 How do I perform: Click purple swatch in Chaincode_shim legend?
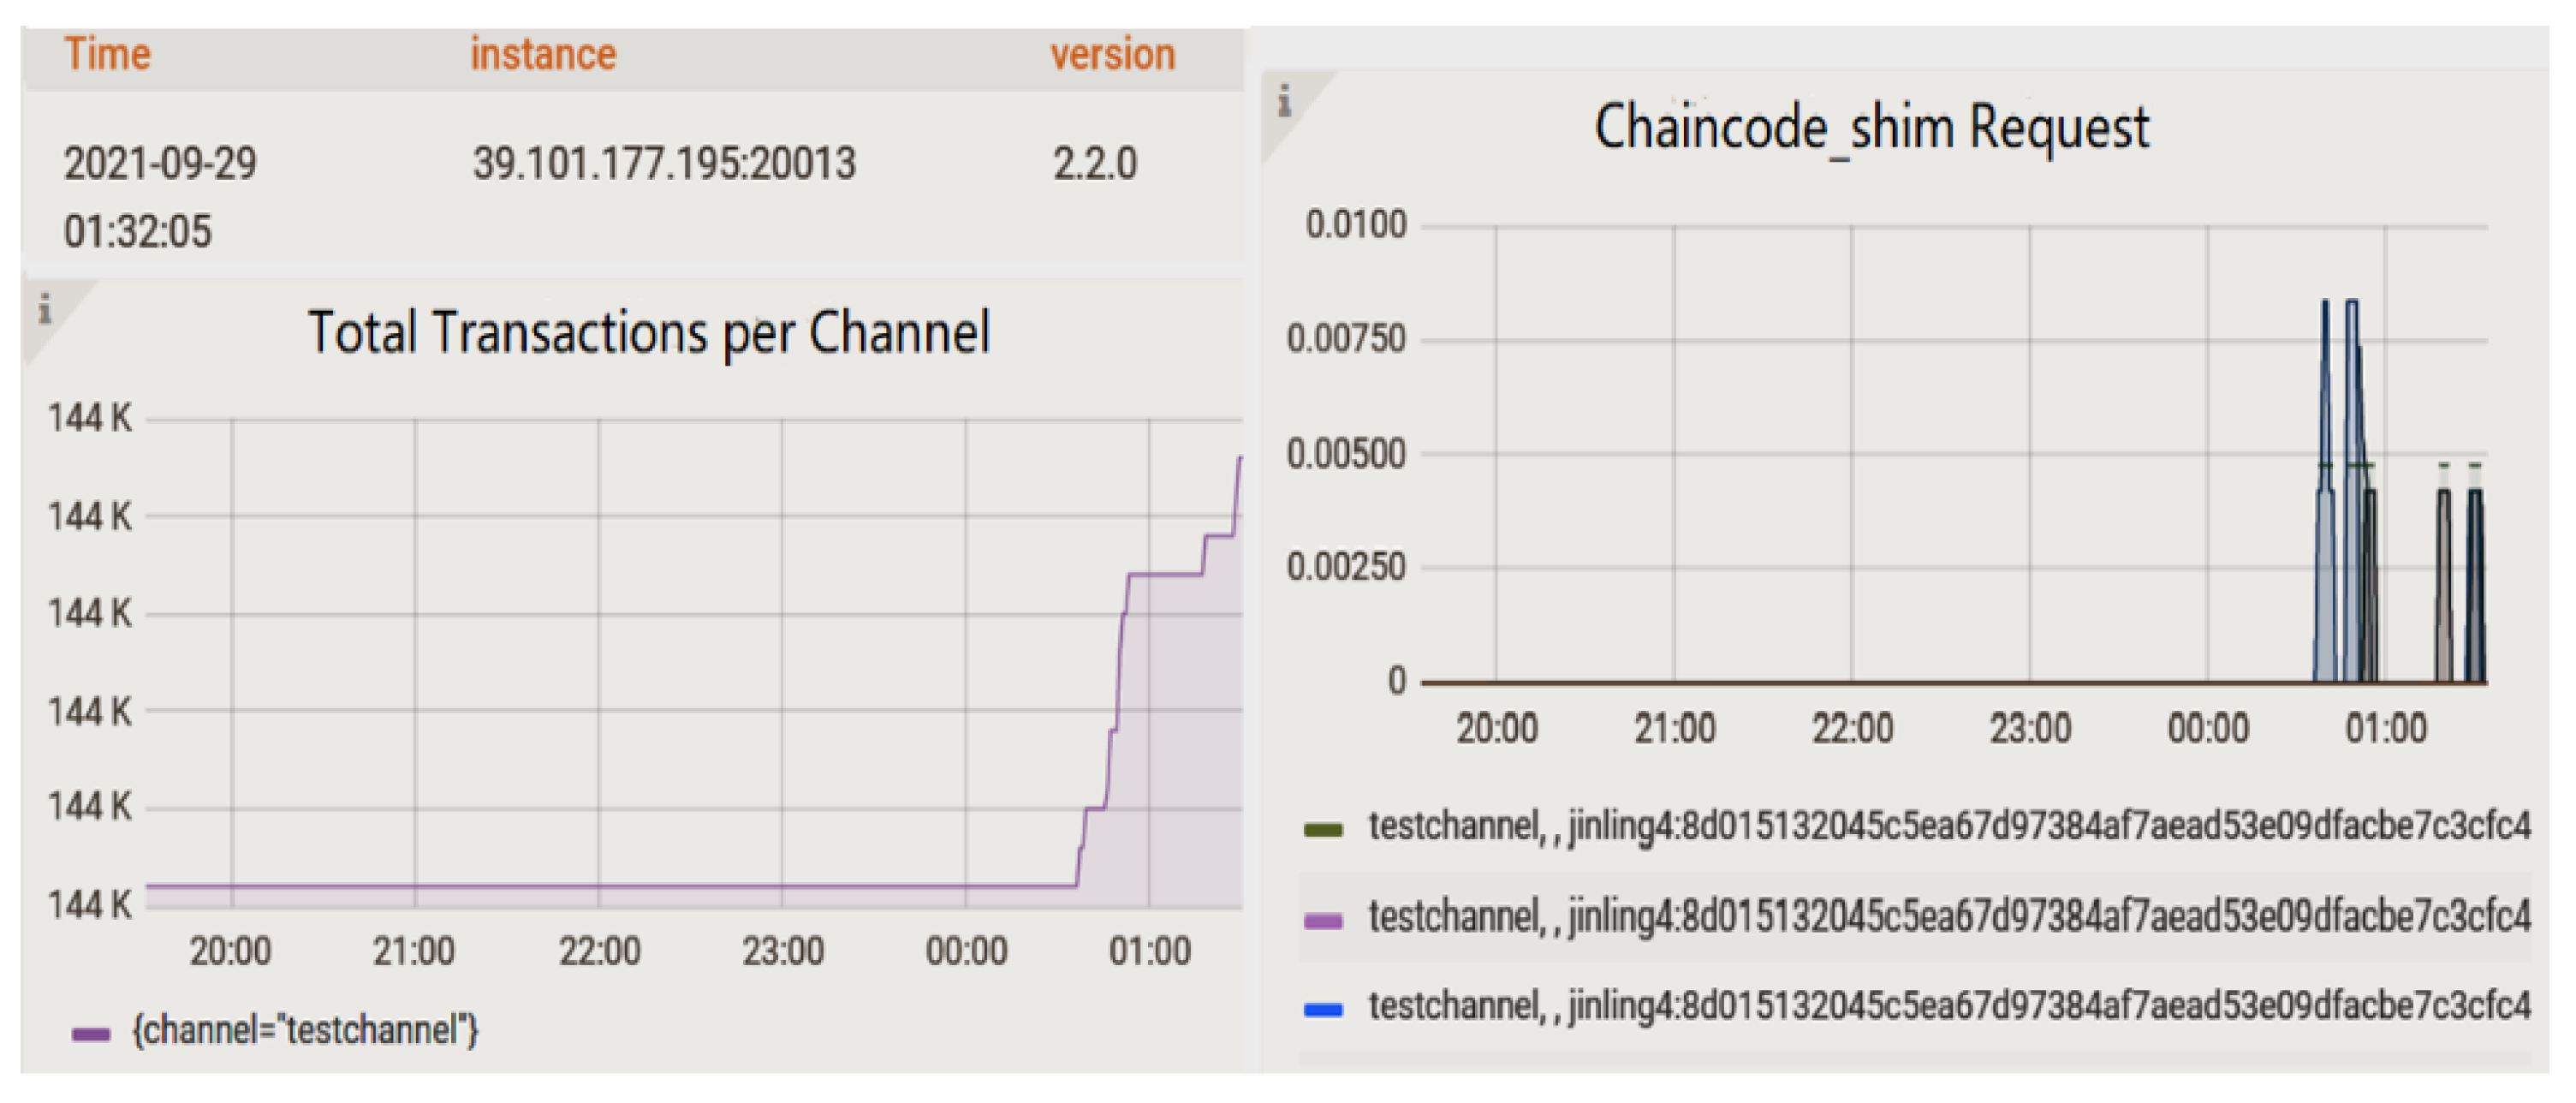1323,920
